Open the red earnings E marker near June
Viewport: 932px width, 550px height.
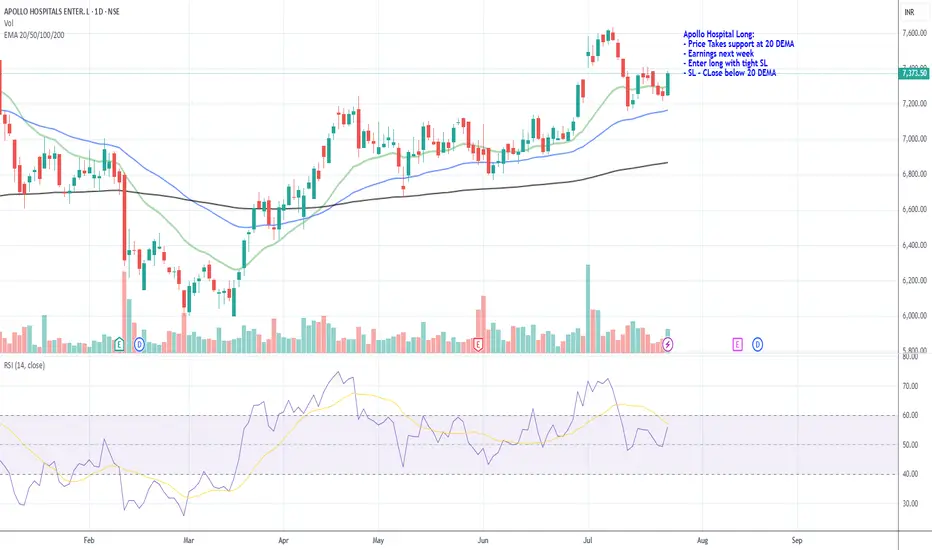[x=477, y=344]
